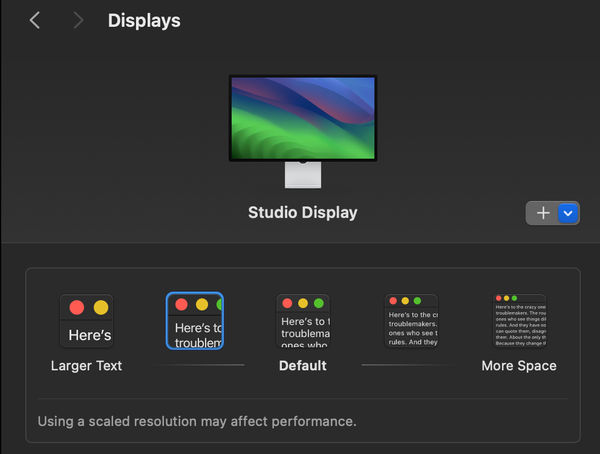
Task: Click the plus add display button
Action: tap(543, 213)
